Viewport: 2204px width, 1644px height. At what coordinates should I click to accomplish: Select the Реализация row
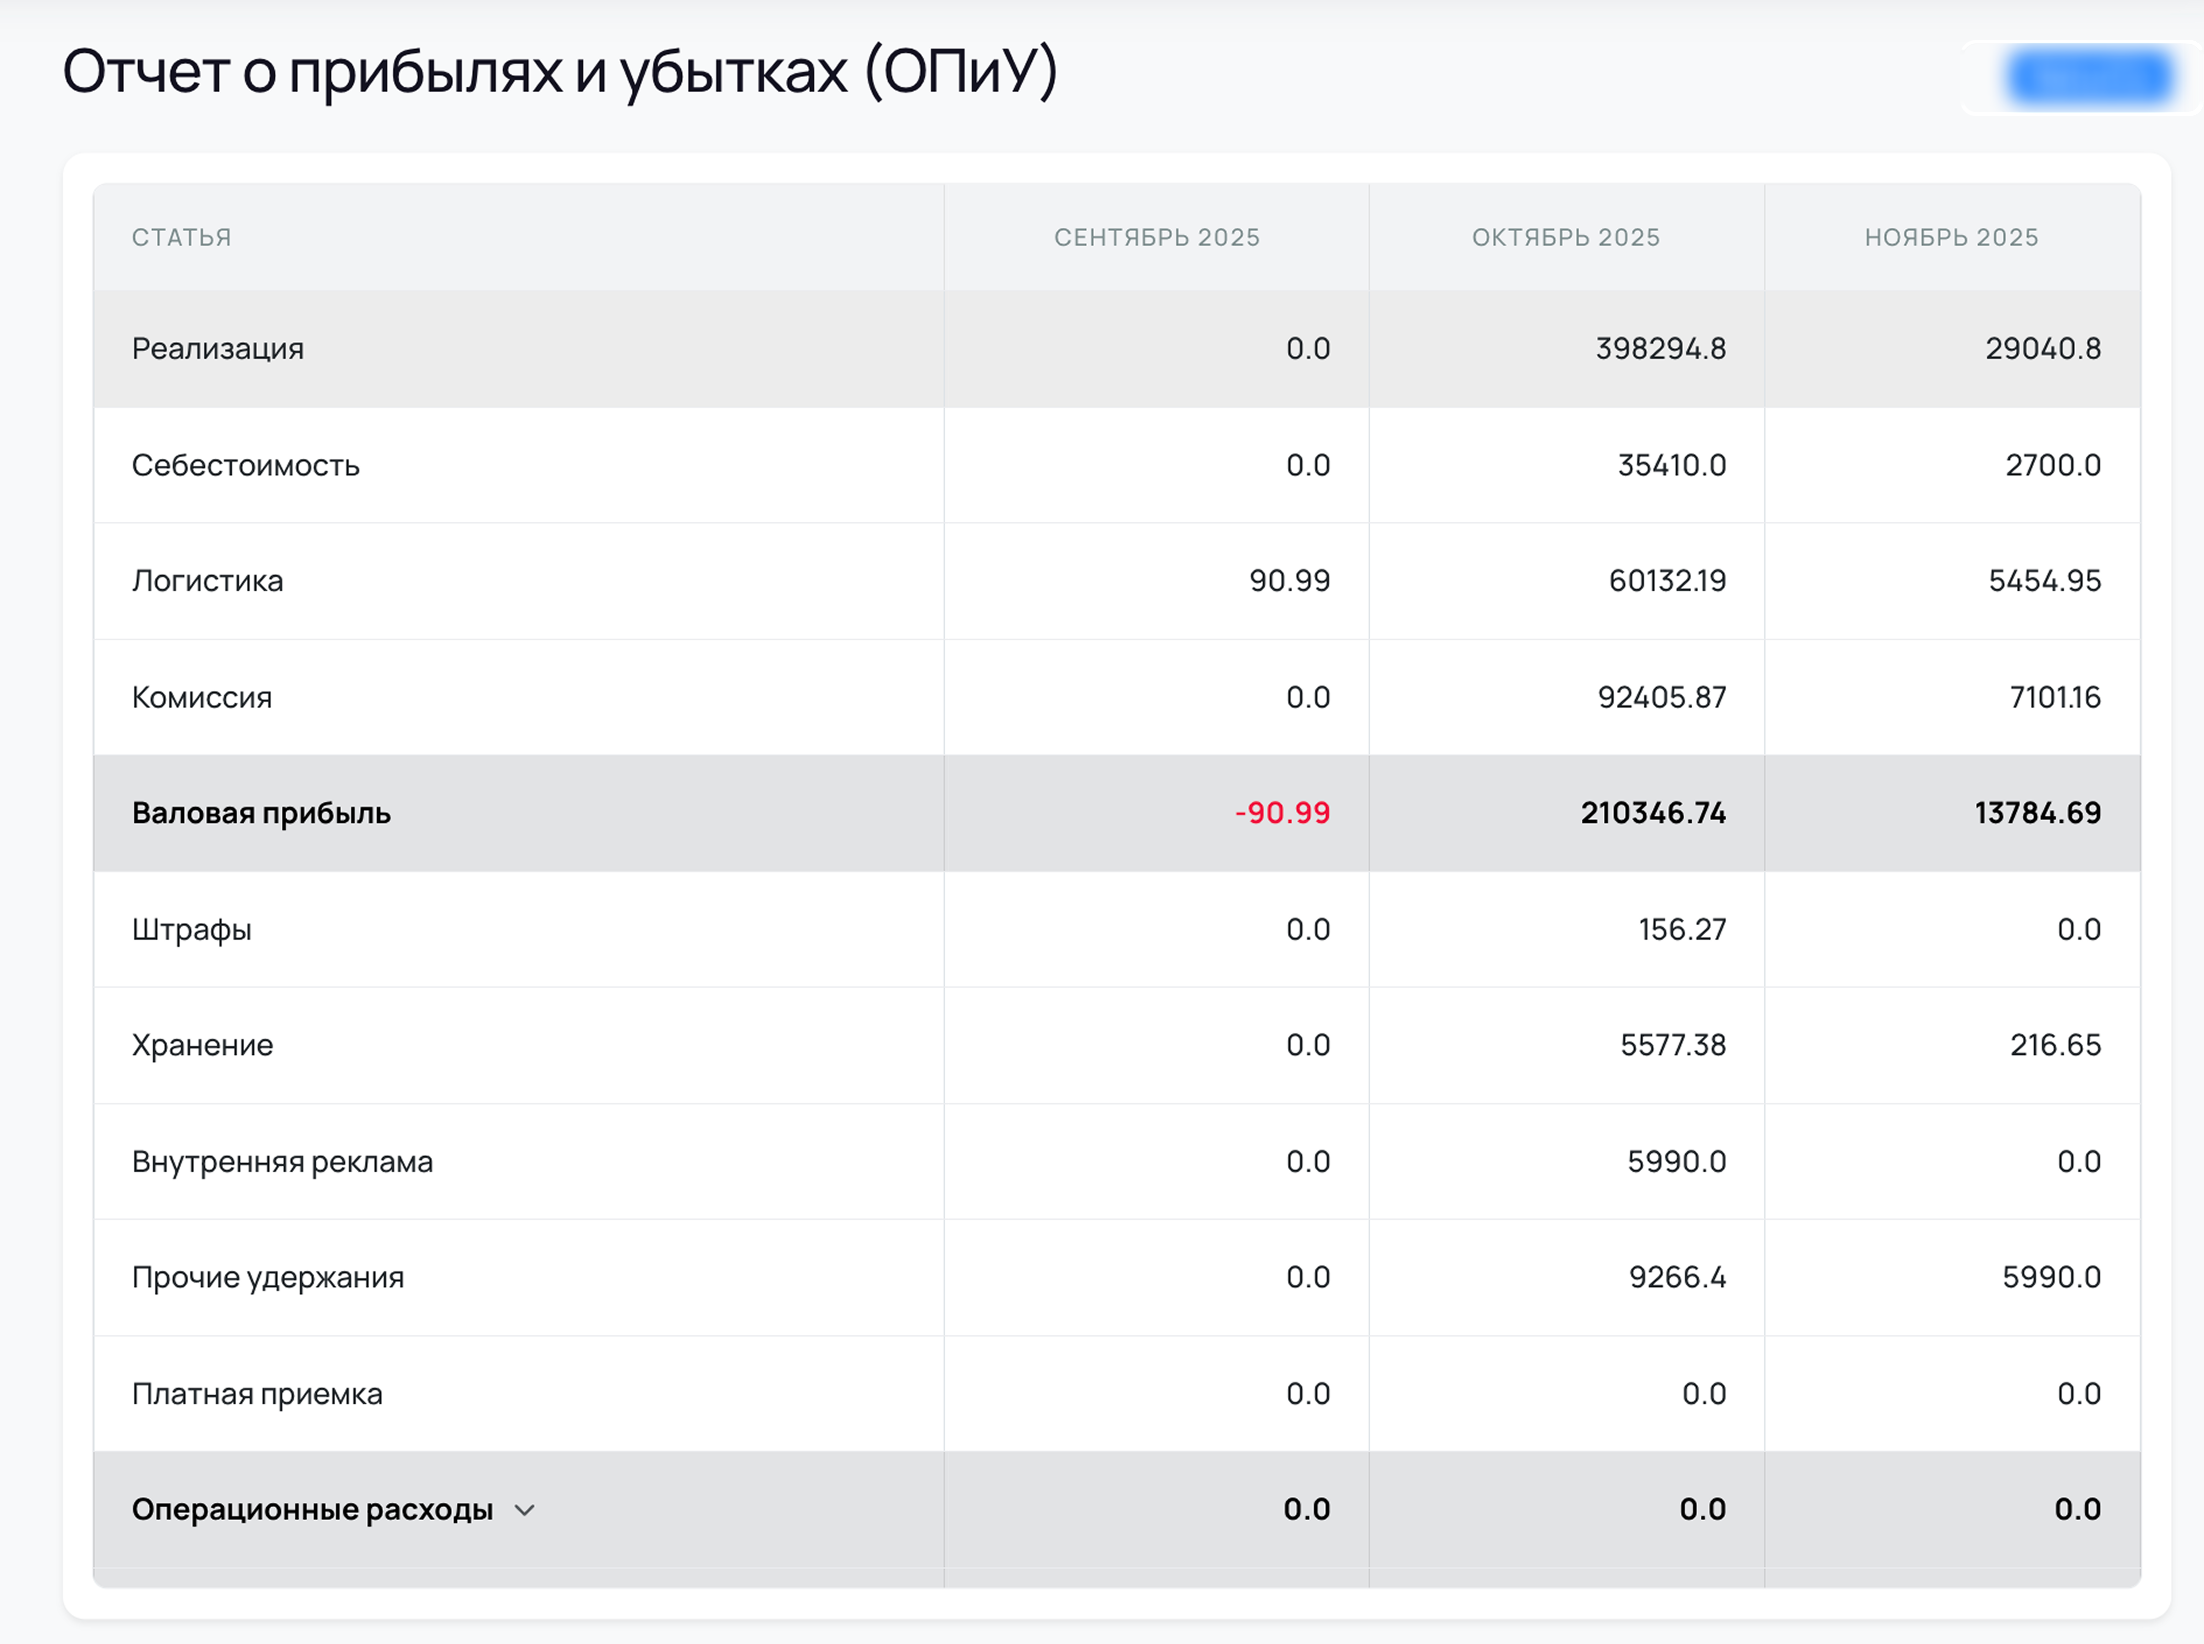point(218,349)
